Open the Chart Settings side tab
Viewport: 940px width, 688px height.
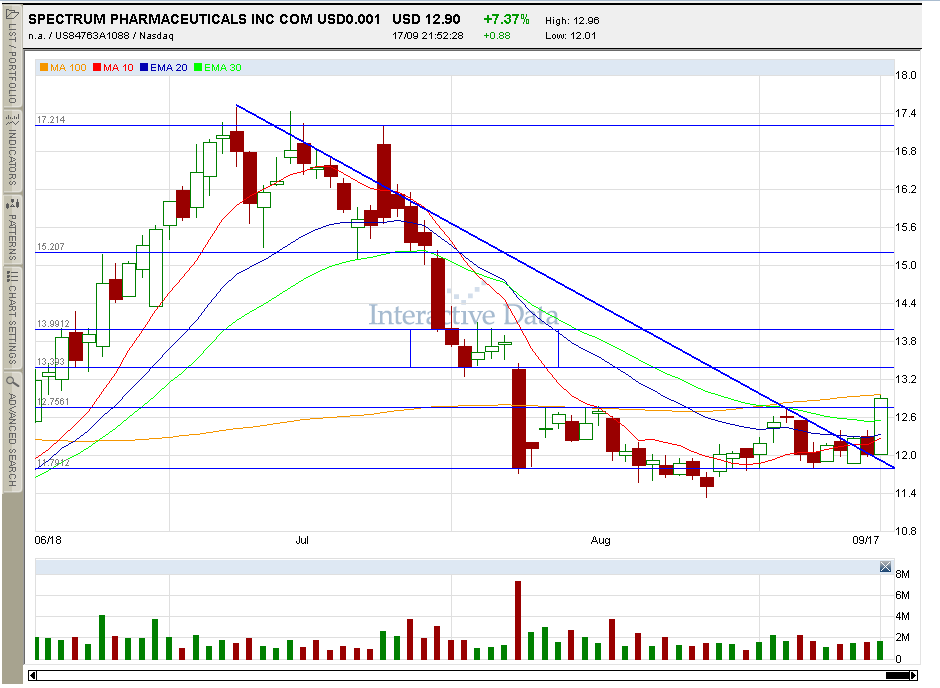(12, 317)
